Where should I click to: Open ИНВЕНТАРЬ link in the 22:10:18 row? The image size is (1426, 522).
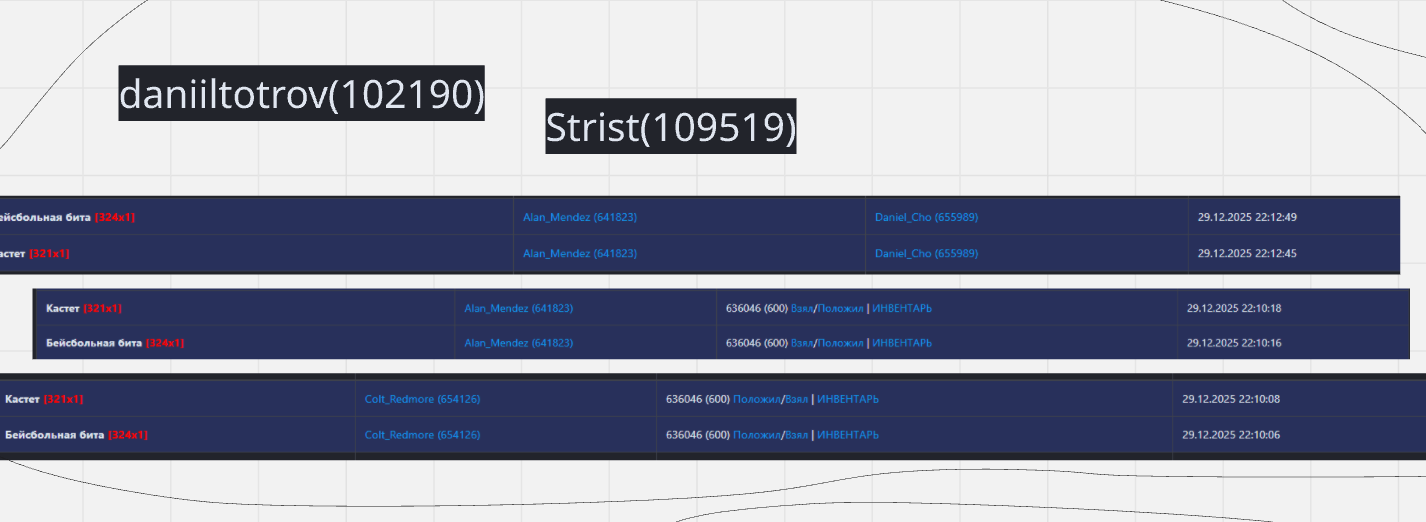click(x=901, y=308)
